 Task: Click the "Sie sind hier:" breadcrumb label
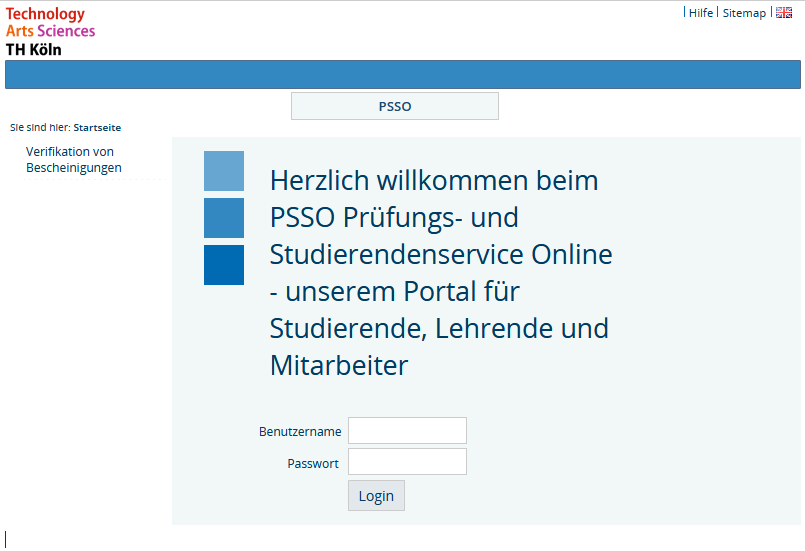tap(40, 128)
